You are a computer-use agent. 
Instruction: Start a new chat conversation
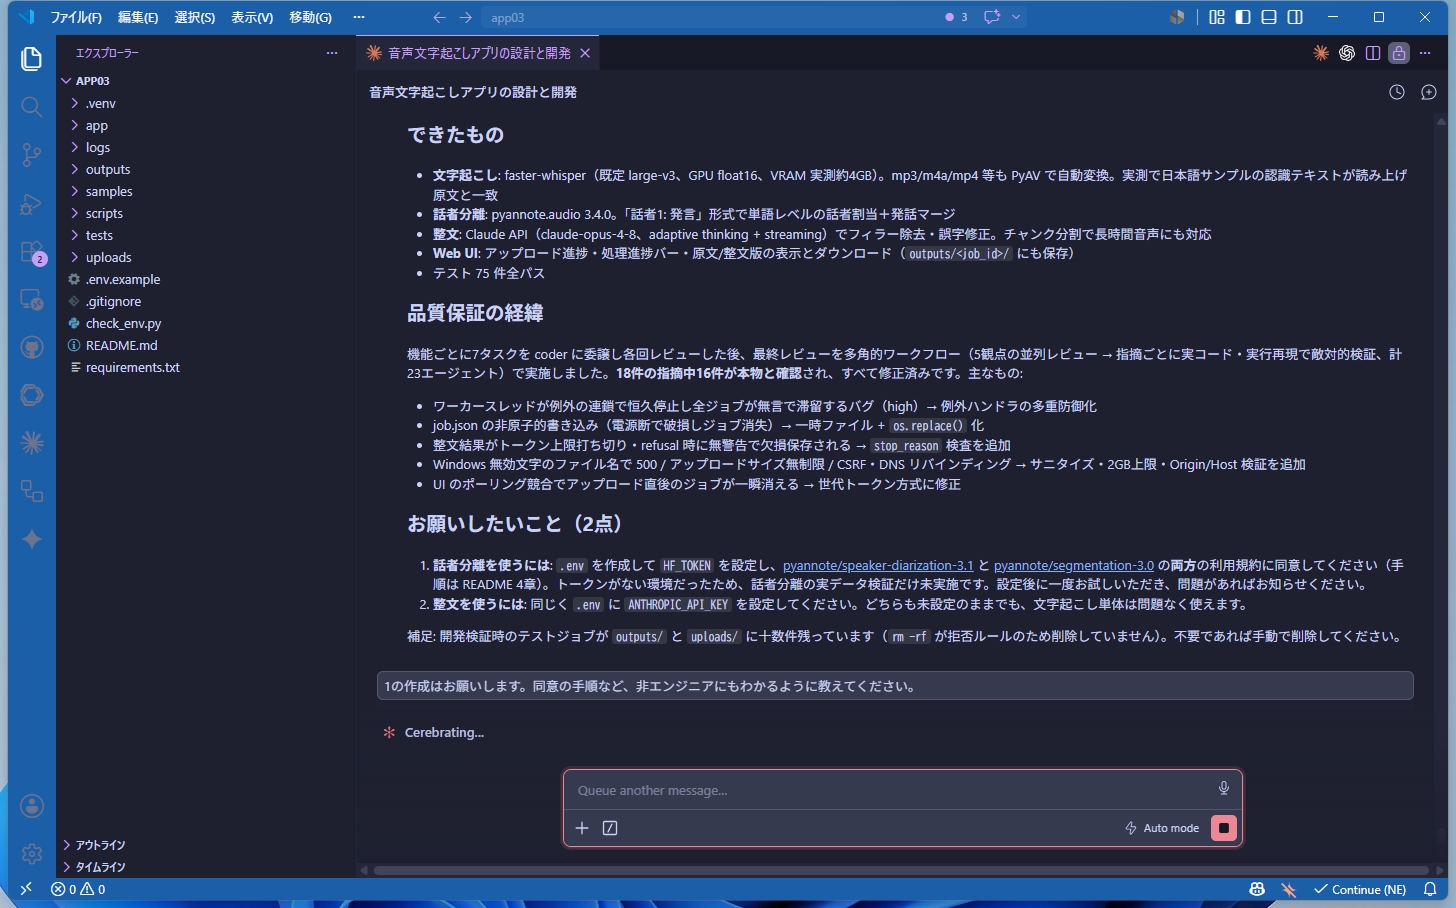pyautogui.click(x=1429, y=92)
